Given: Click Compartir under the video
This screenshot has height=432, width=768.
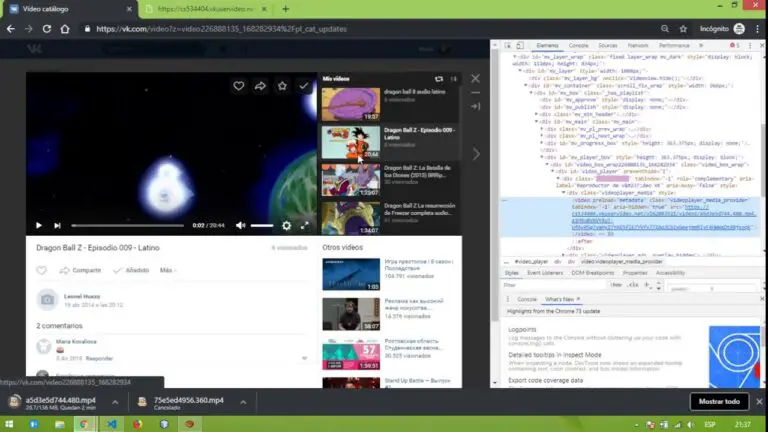Looking at the screenshot, I should point(80,270).
